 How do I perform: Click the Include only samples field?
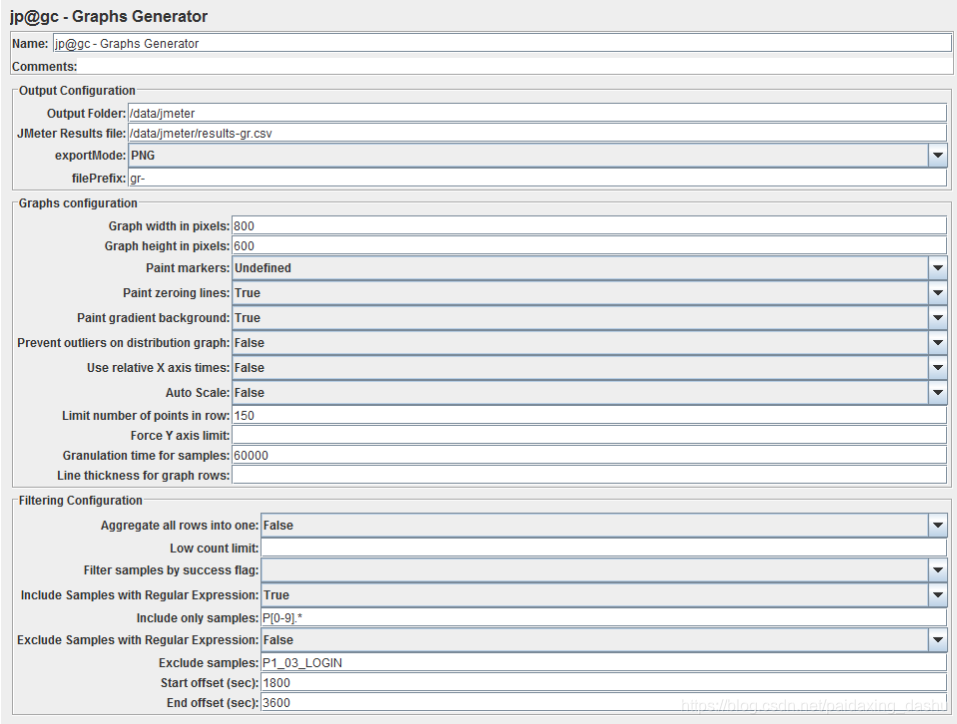point(604,618)
